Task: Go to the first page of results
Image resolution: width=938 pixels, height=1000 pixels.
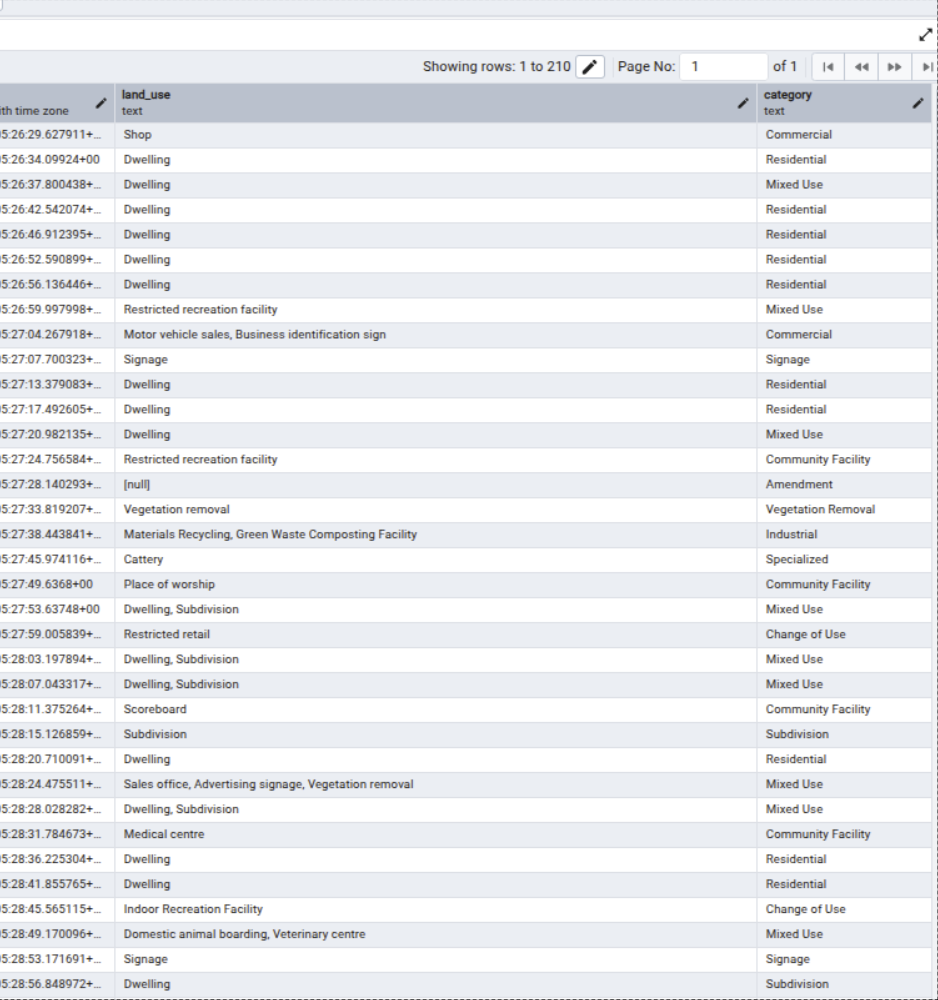Action: pos(828,67)
